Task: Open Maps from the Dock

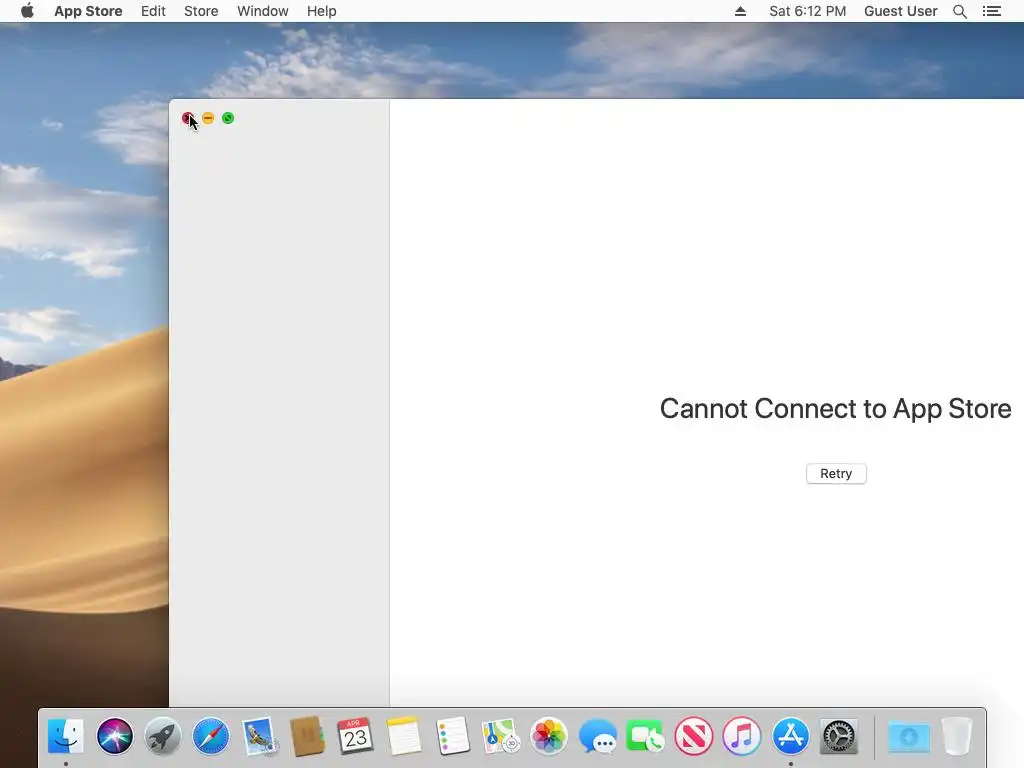Action: click(x=500, y=736)
